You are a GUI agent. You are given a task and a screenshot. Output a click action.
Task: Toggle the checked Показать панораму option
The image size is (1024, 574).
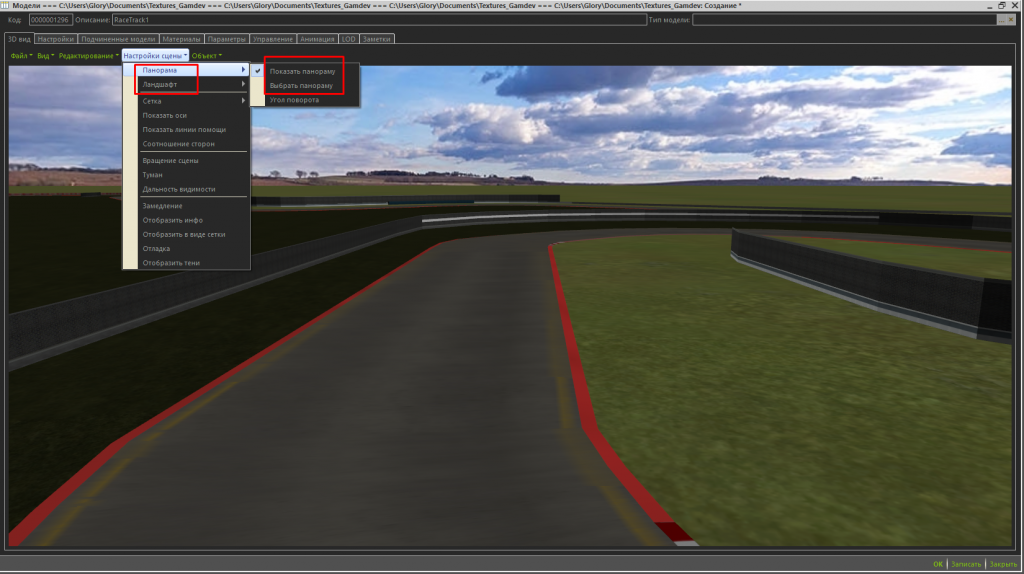click(x=305, y=71)
